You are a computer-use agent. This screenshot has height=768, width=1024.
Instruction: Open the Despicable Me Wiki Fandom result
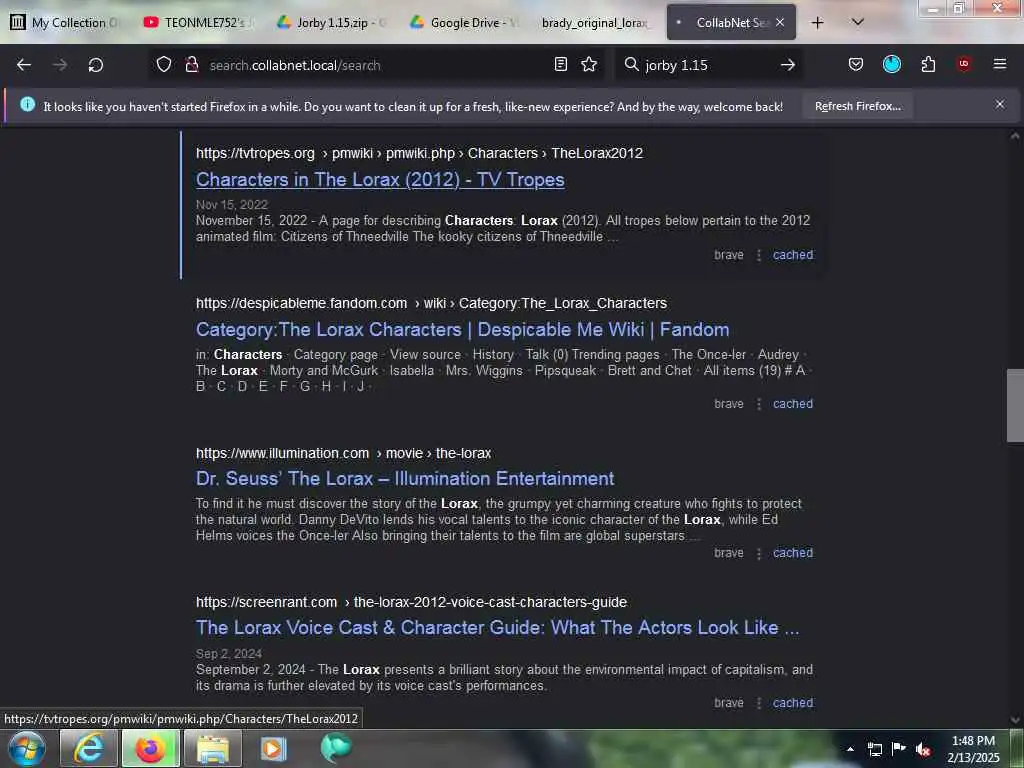point(462,329)
